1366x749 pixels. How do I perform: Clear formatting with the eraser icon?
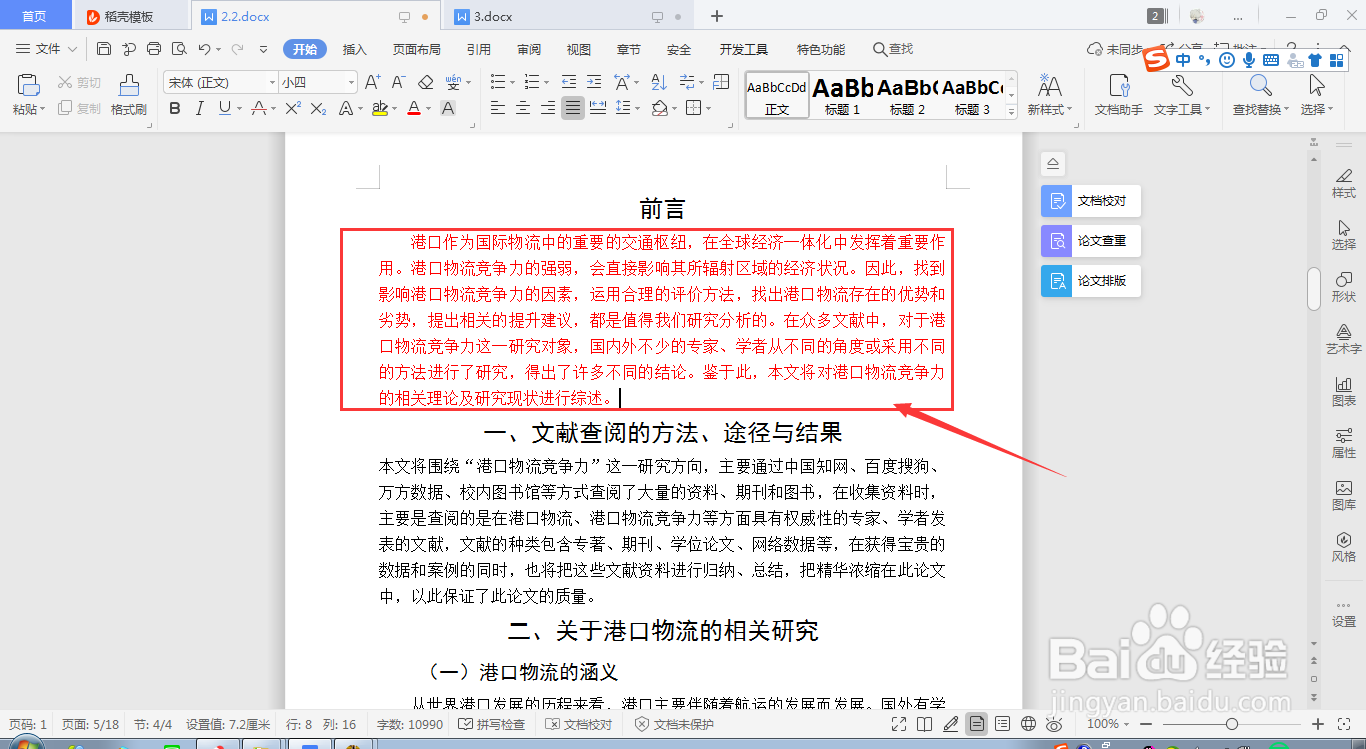pos(425,82)
